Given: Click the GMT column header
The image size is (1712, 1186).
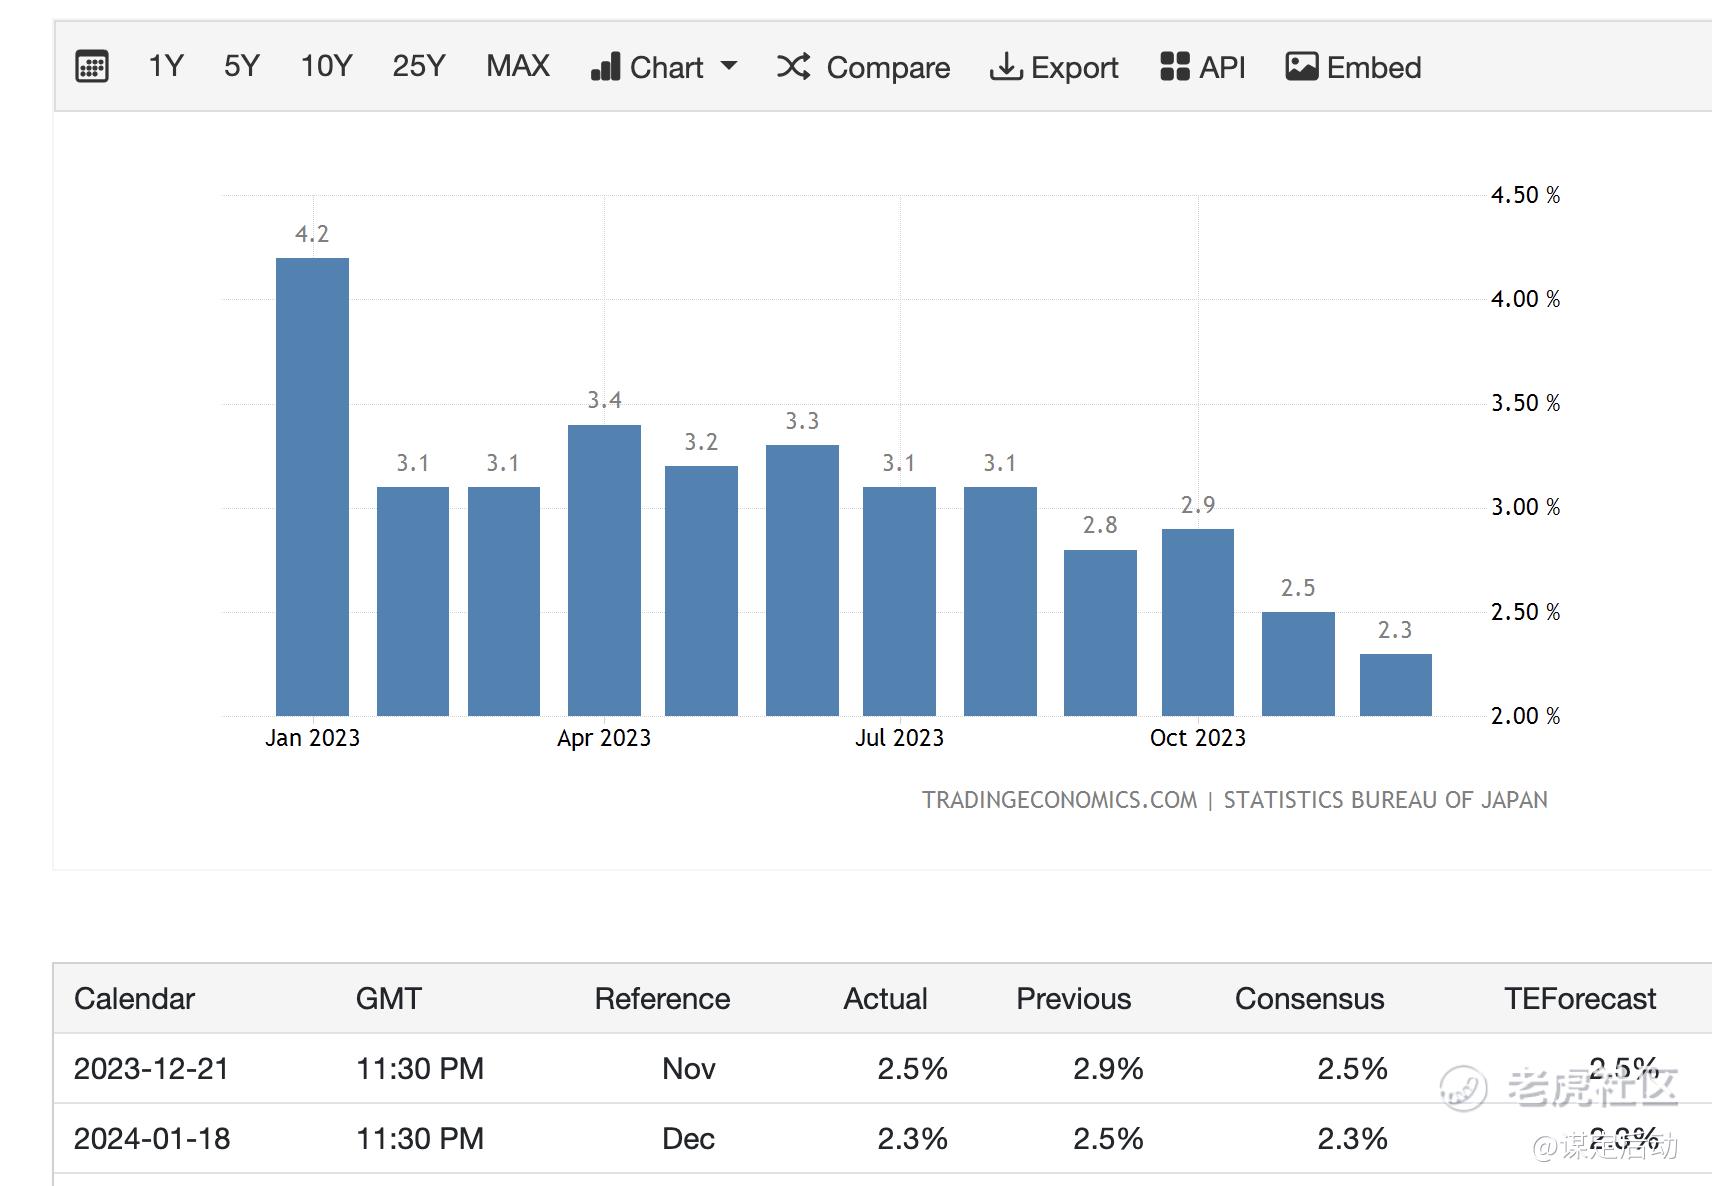Looking at the screenshot, I should 389,998.
